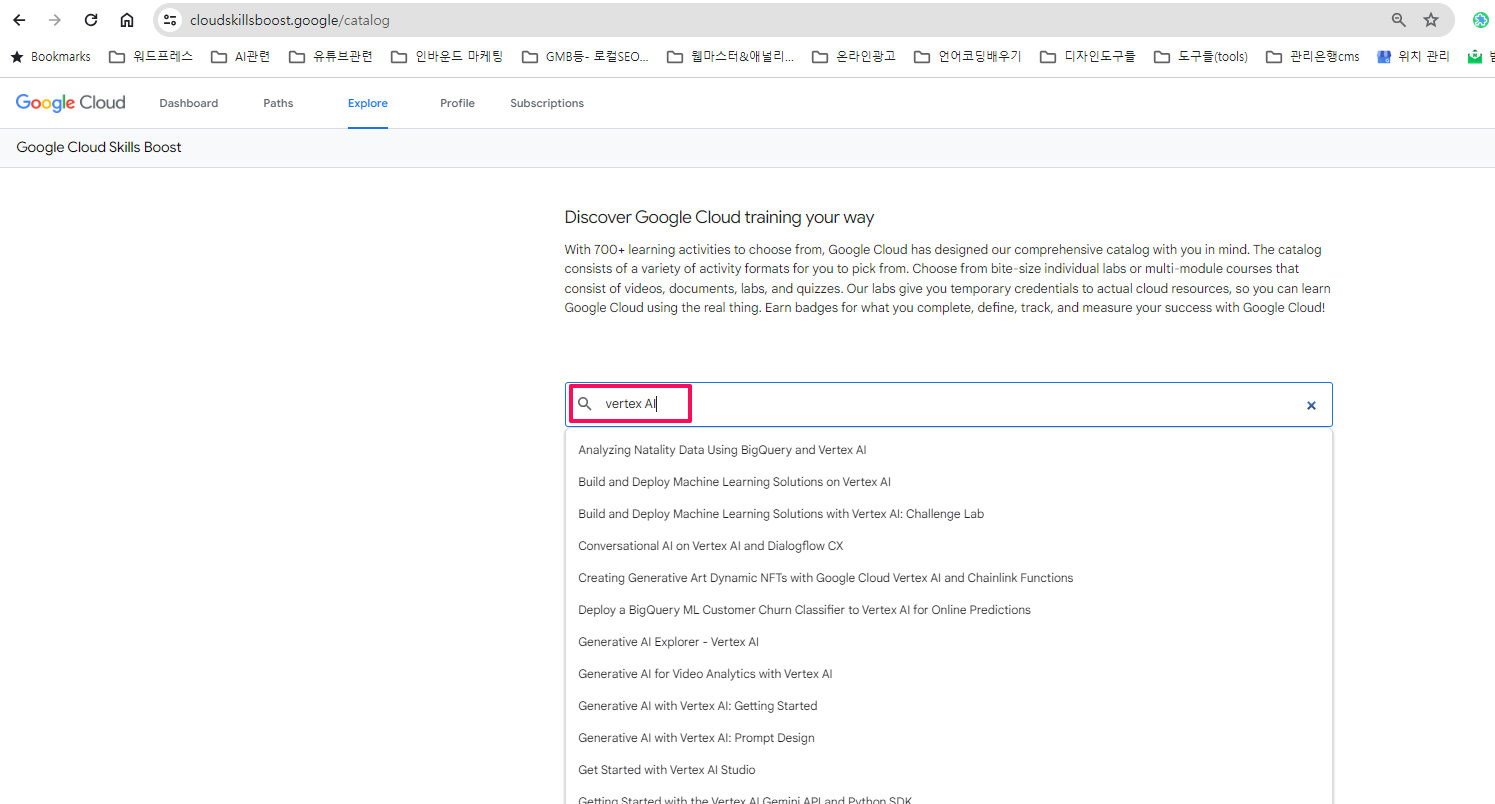The height and width of the screenshot is (804, 1495).
Task: Open the 디자인도구들 bookmark folder
Action: click(1088, 57)
